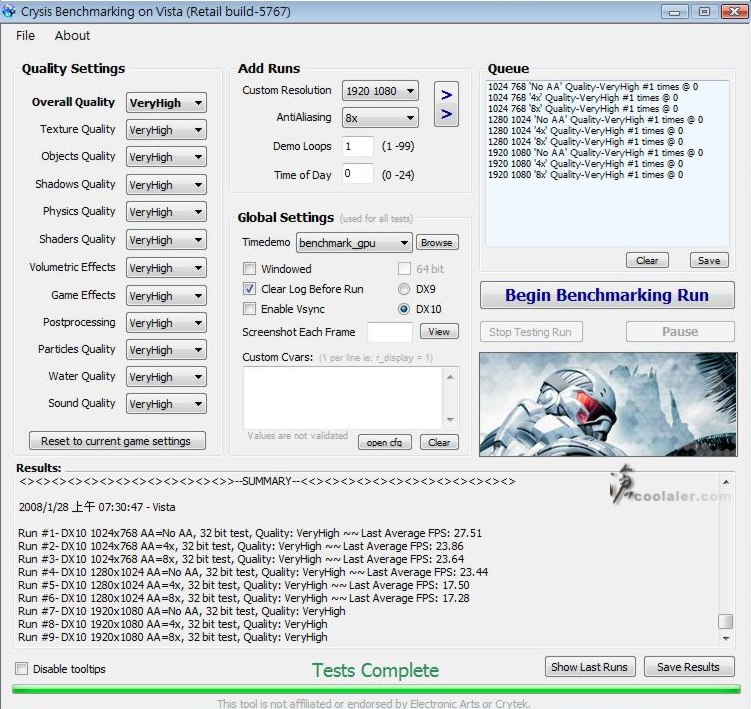
Task: Open AntiAliasing 8x dropdown
Action: pyautogui.click(x=380, y=118)
